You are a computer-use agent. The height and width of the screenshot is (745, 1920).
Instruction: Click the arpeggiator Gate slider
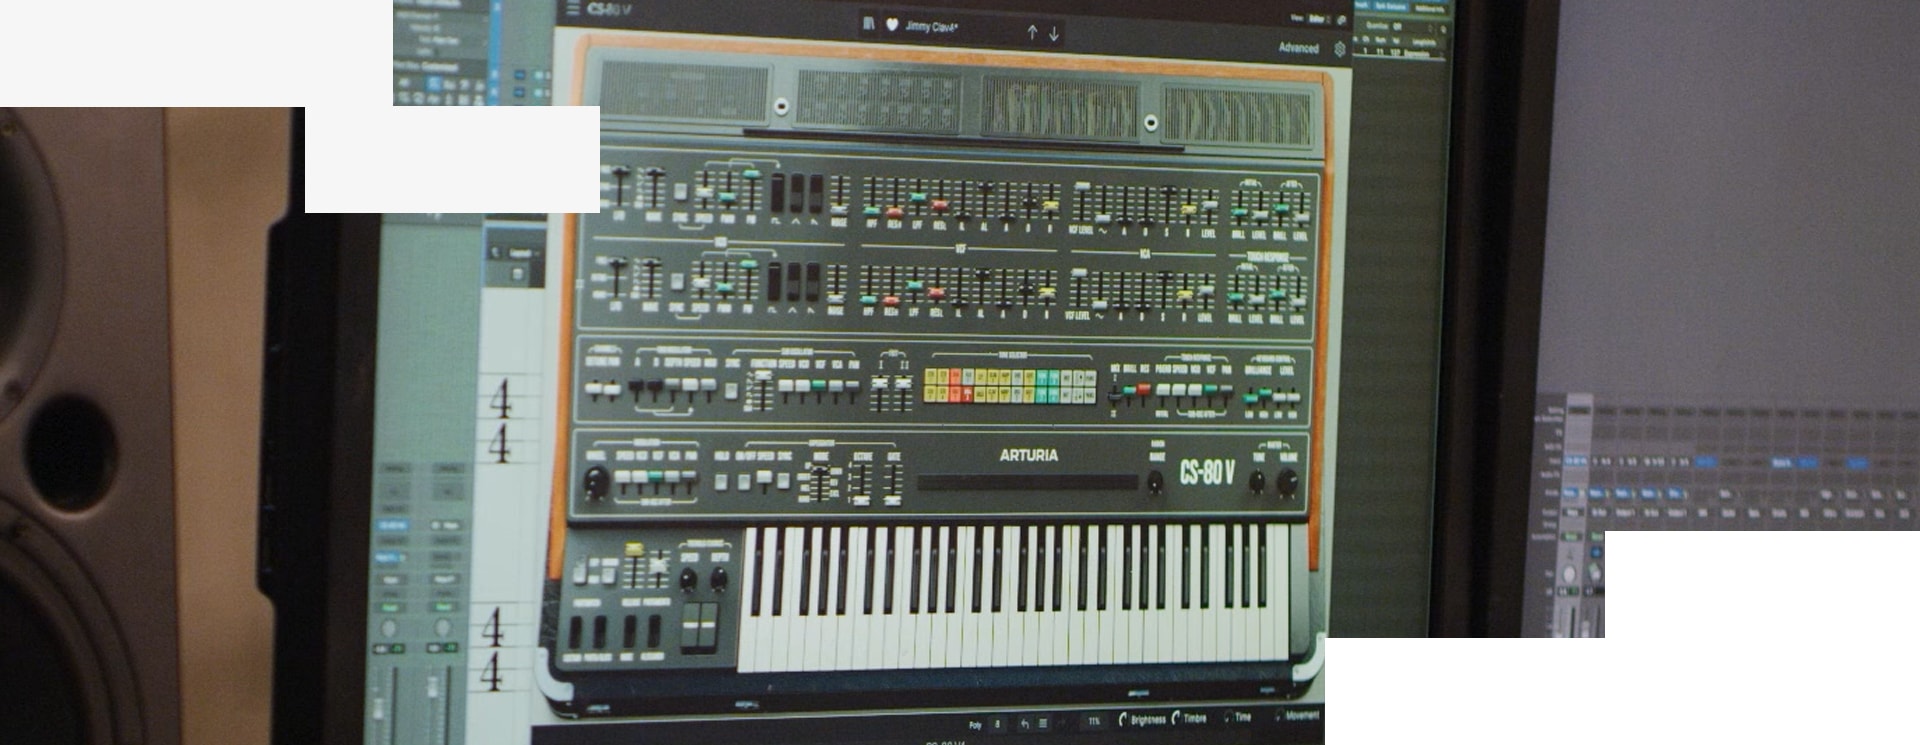pyautogui.click(x=893, y=483)
